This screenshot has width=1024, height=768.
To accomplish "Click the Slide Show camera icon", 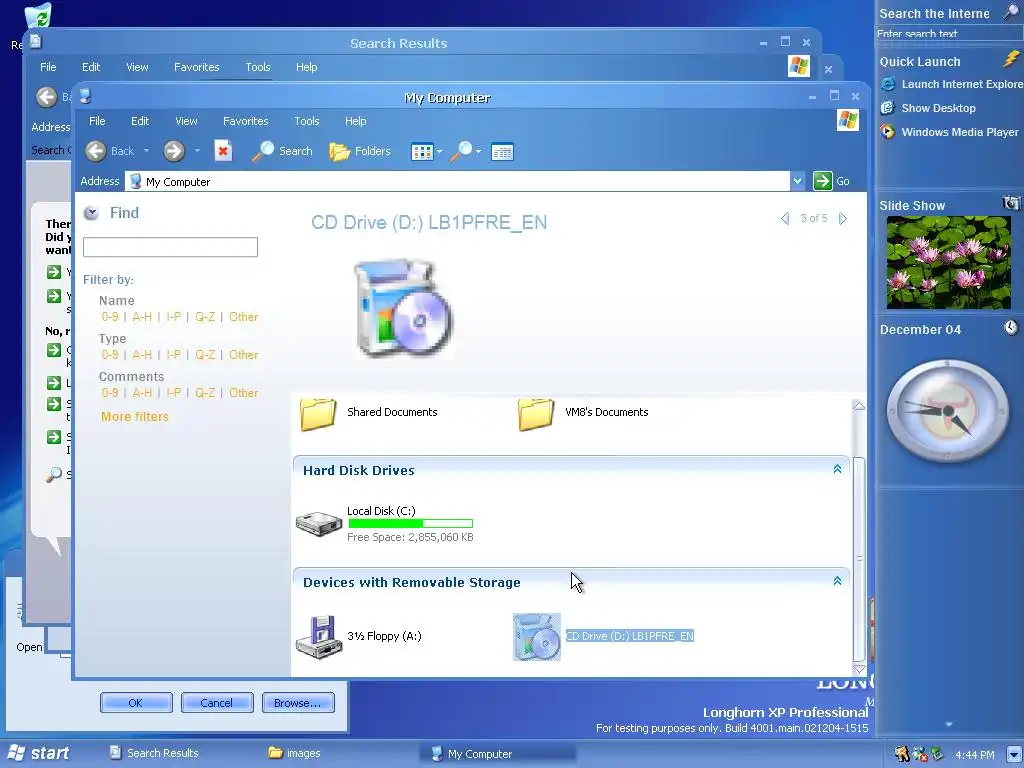I will [x=1011, y=203].
